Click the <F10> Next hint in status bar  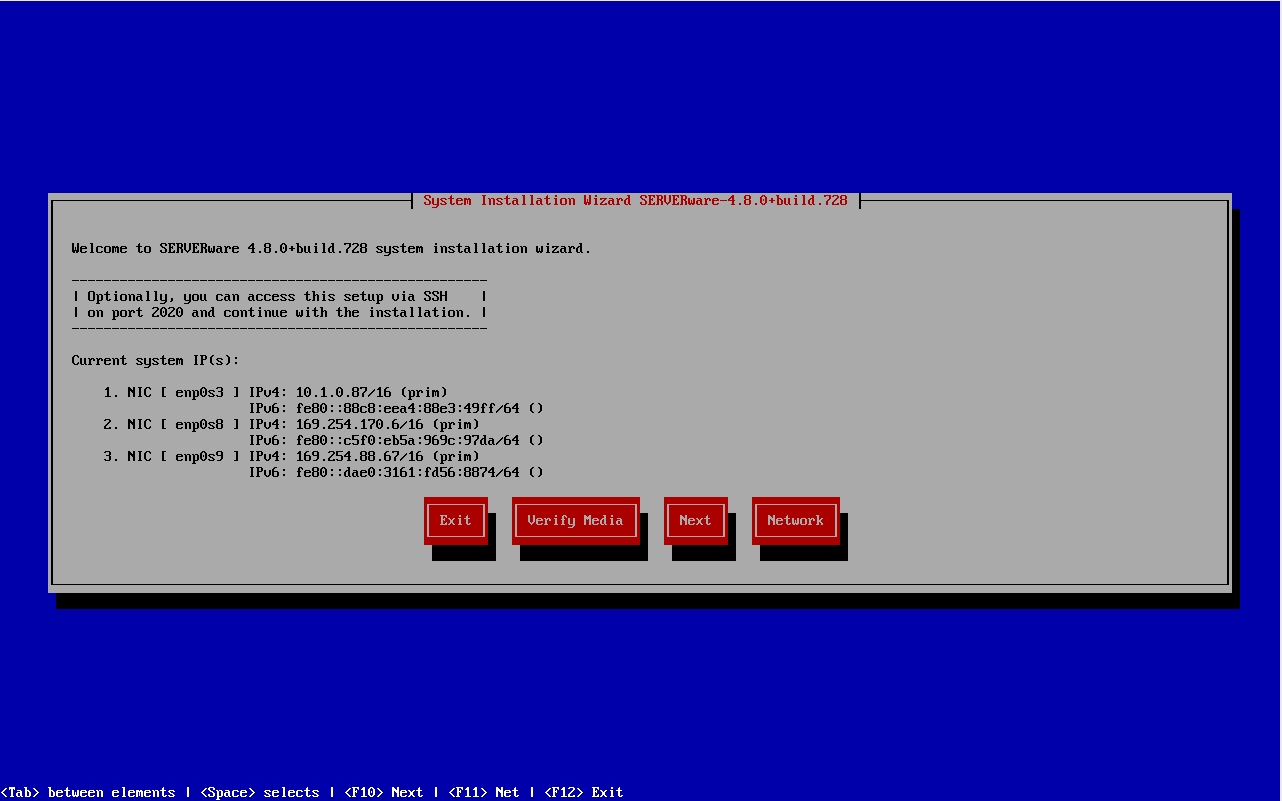(x=384, y=792)
